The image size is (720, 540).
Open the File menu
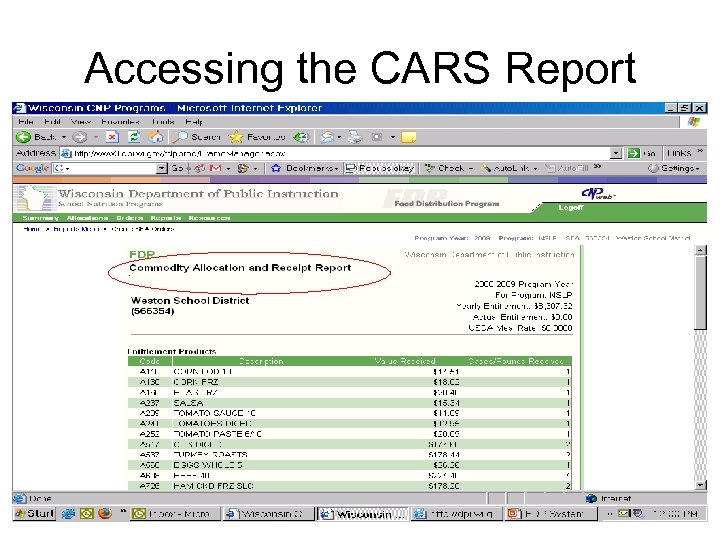[26, 122]
